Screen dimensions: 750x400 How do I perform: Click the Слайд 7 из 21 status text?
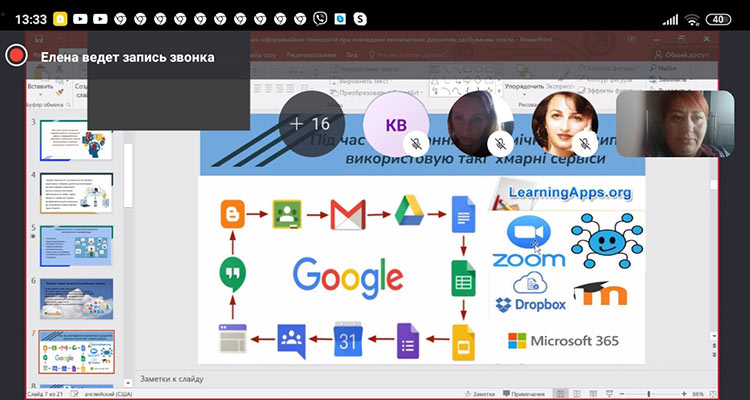[x=46, y=394]
